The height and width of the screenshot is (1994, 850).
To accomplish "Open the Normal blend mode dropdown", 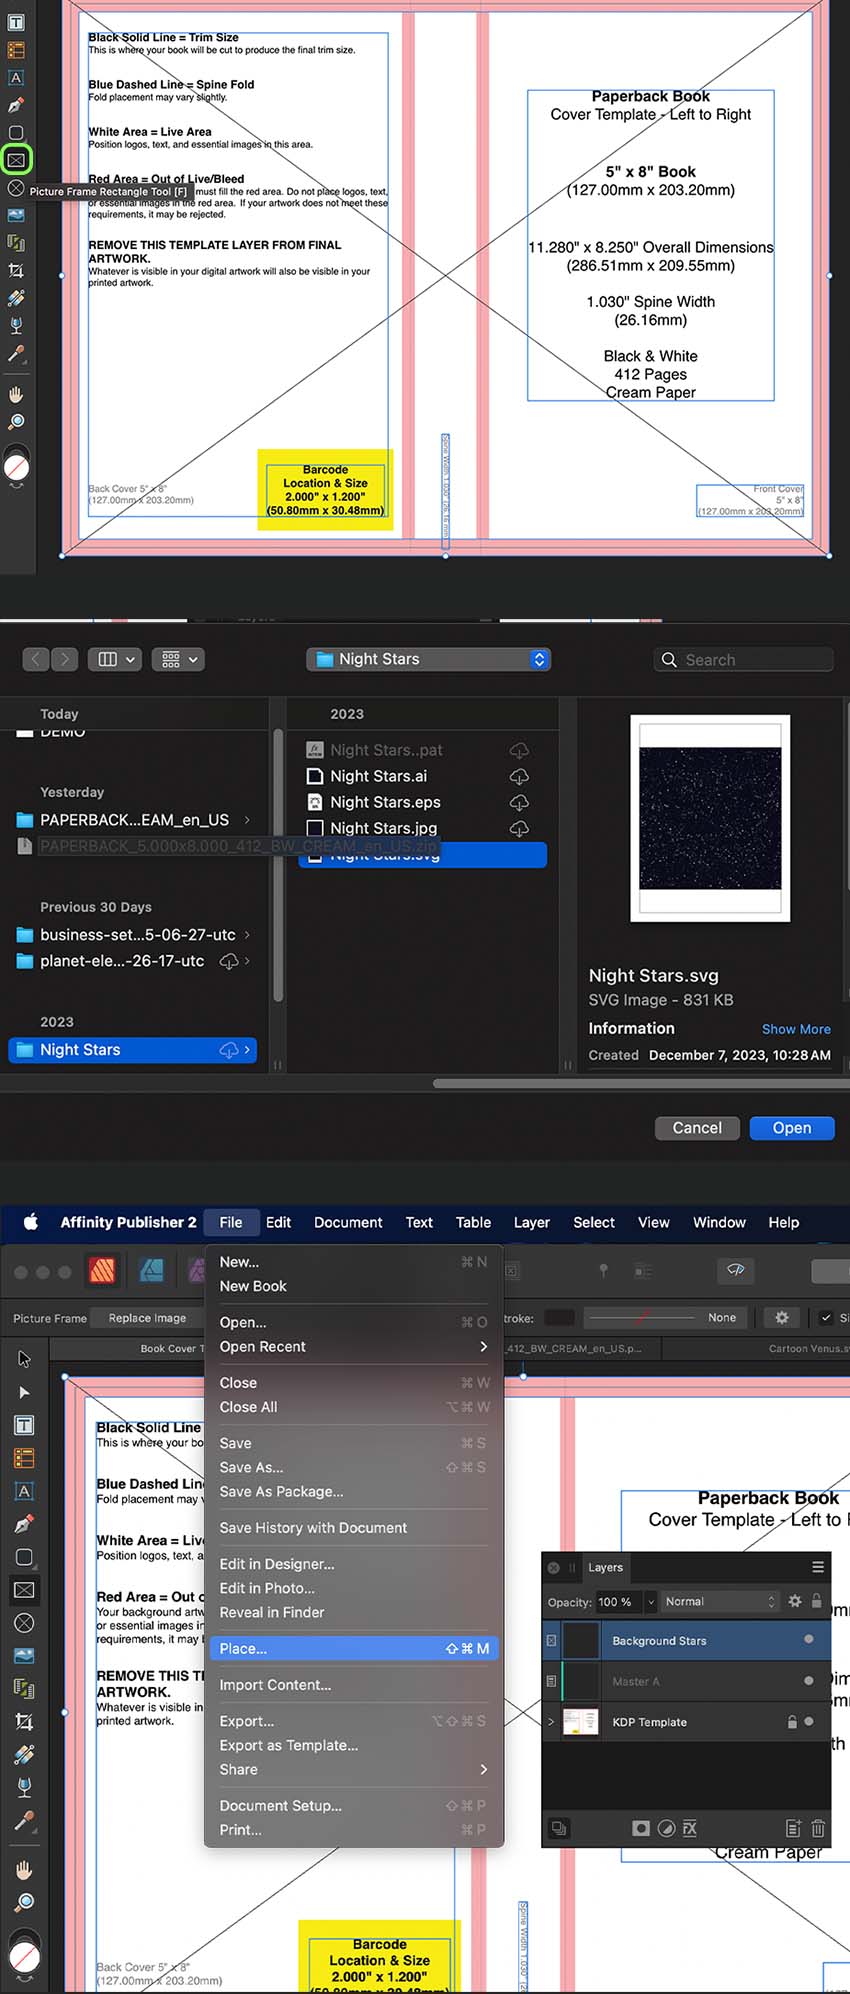I will (720, 1601).
